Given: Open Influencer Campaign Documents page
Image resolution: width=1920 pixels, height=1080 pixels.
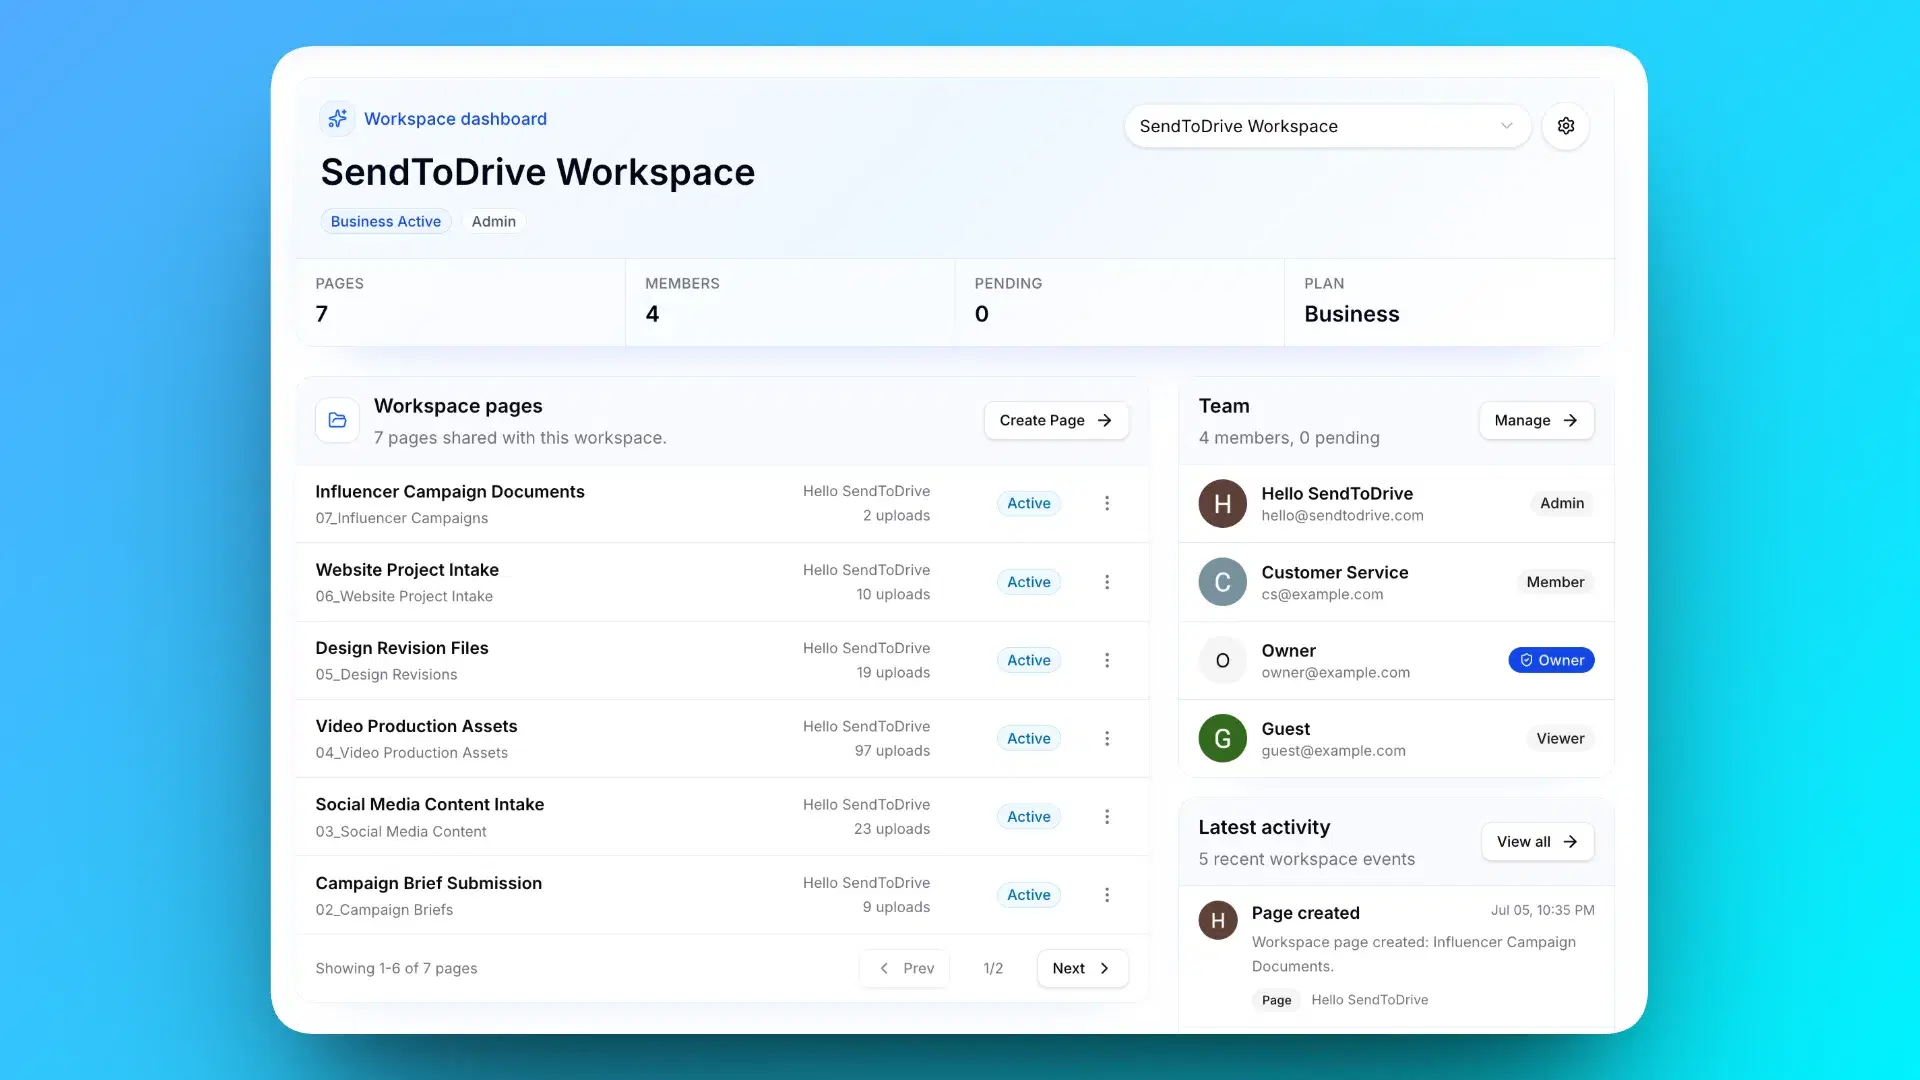Looking at the screenshot, I should 450,492.
